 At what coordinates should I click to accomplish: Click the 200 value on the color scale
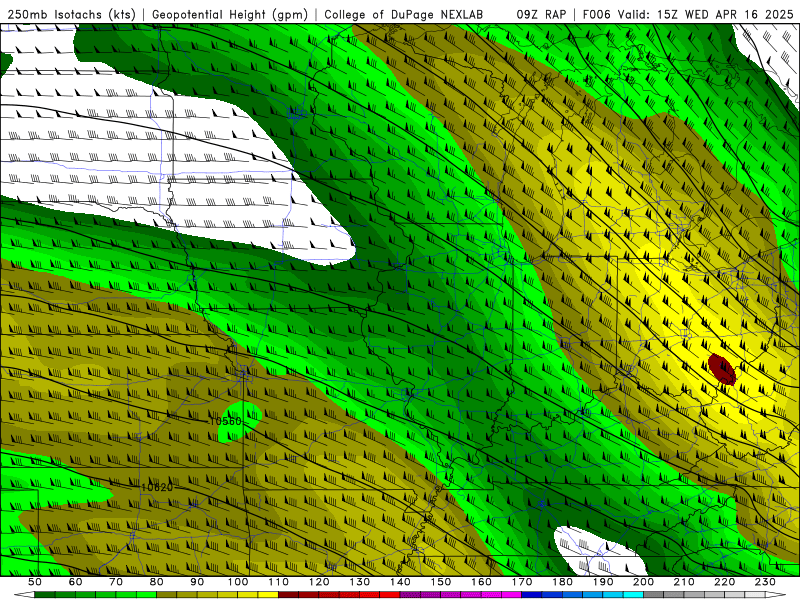[643, 582]
